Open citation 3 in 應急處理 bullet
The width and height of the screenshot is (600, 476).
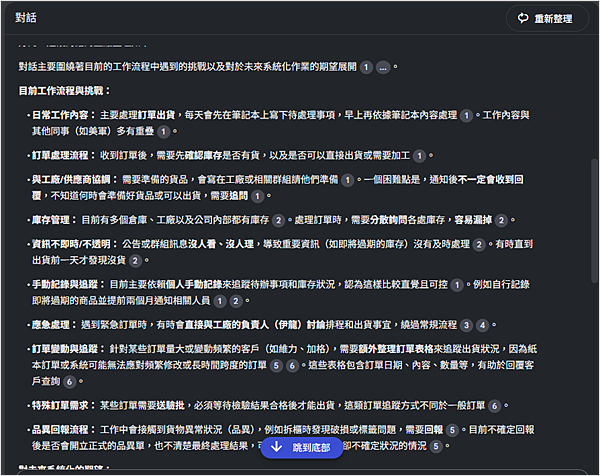pyautogui.click(x=466, y=325)
